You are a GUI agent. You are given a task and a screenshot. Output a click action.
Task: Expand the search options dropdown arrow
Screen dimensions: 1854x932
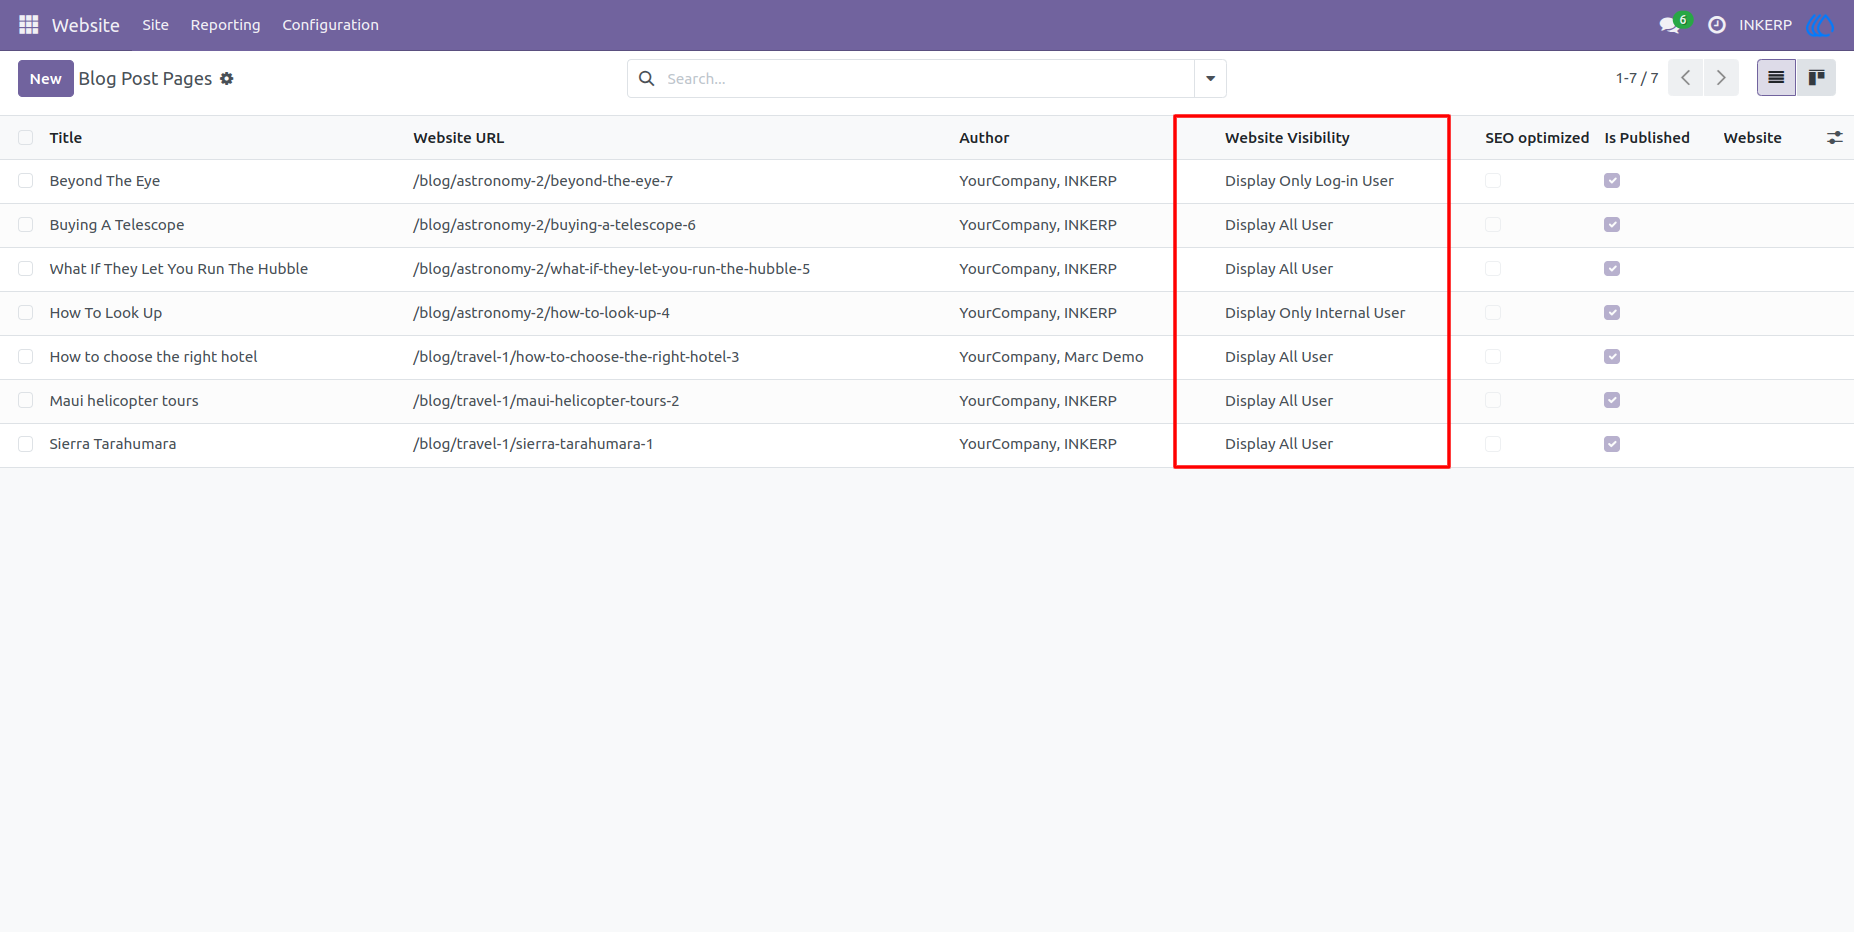[x=1210, y=78]
